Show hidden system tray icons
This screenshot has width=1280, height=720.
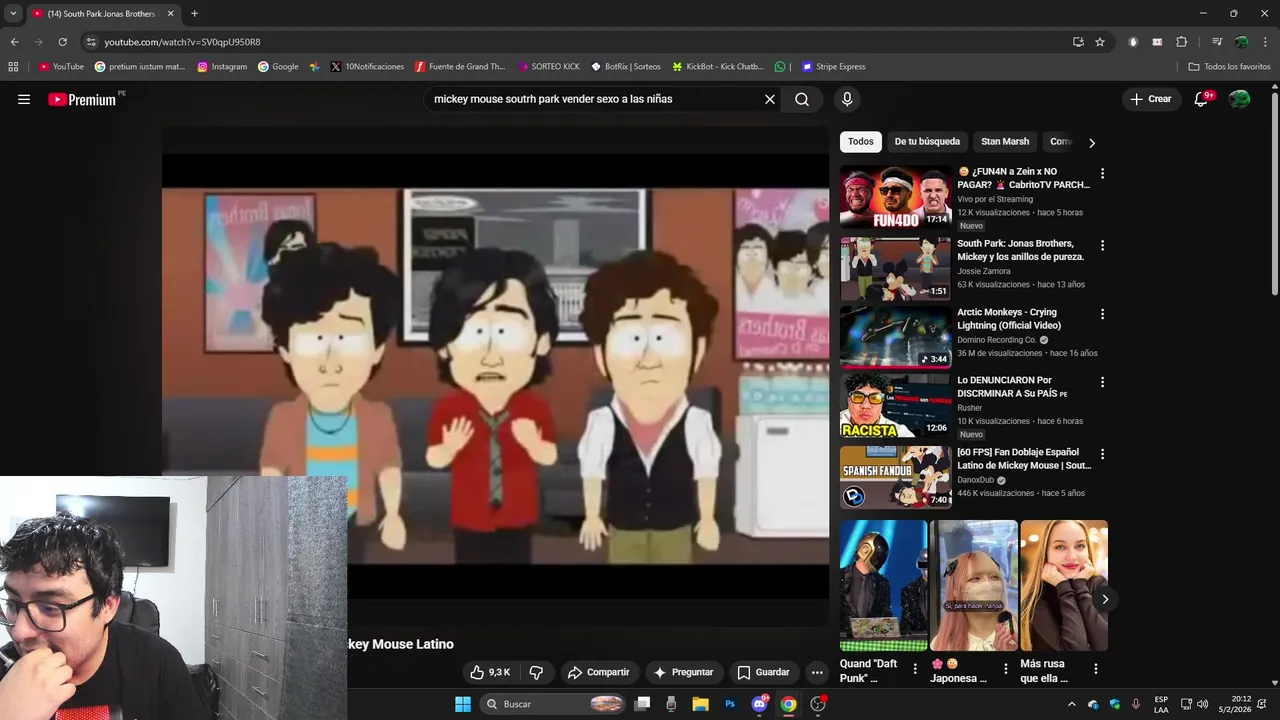[1072, 704]
